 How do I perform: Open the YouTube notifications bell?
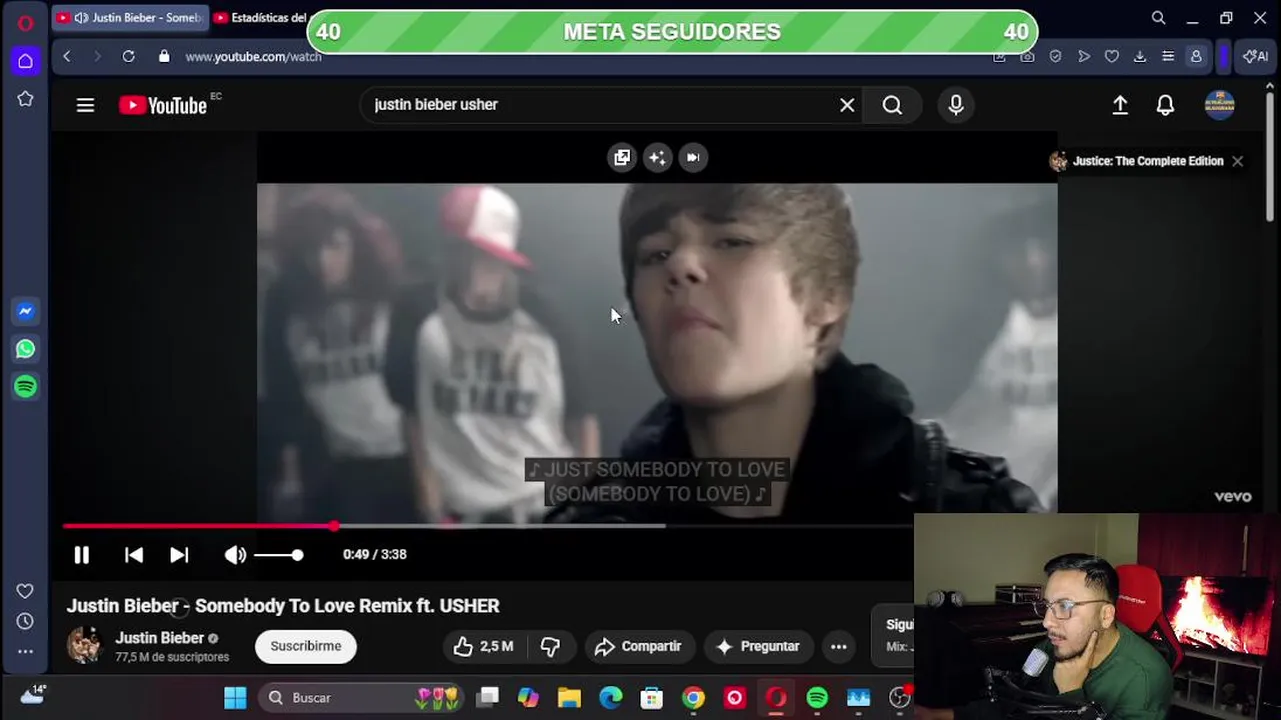click(x=1165, y=105)
